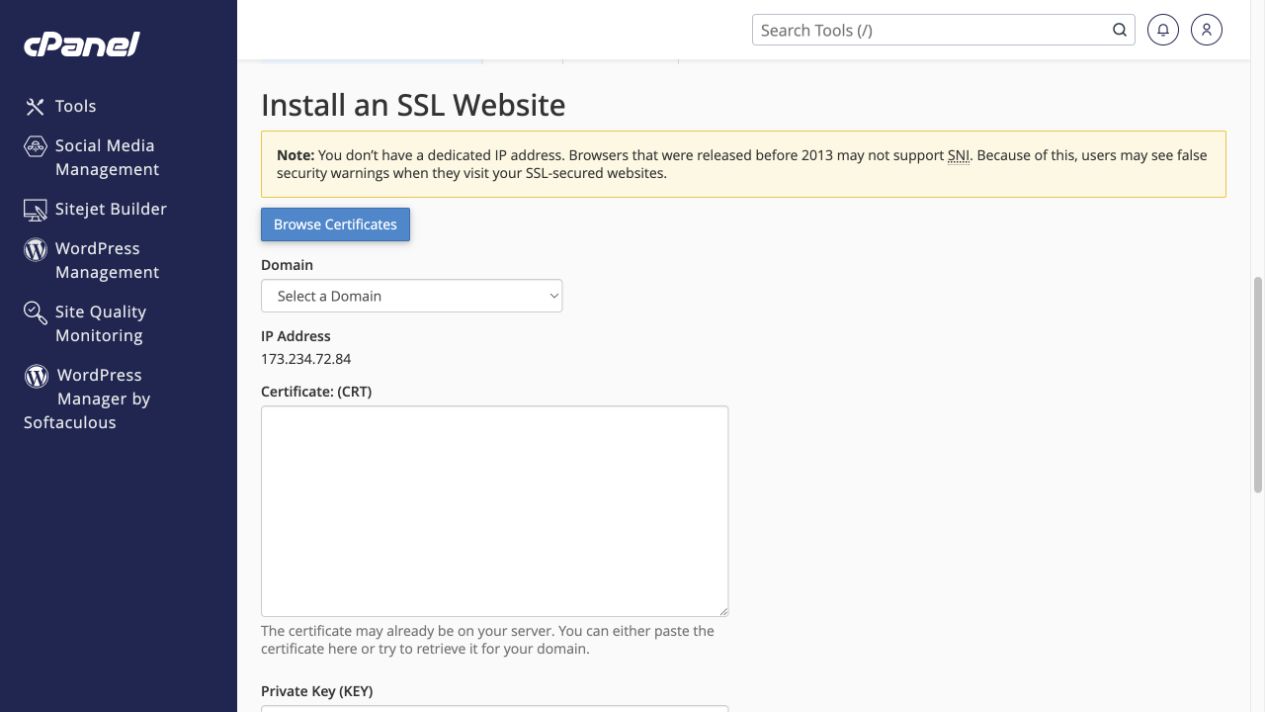Screen dimensions: 1265x712
Task: Click the page vertical scrollbar
Action: click(1258, 385)
